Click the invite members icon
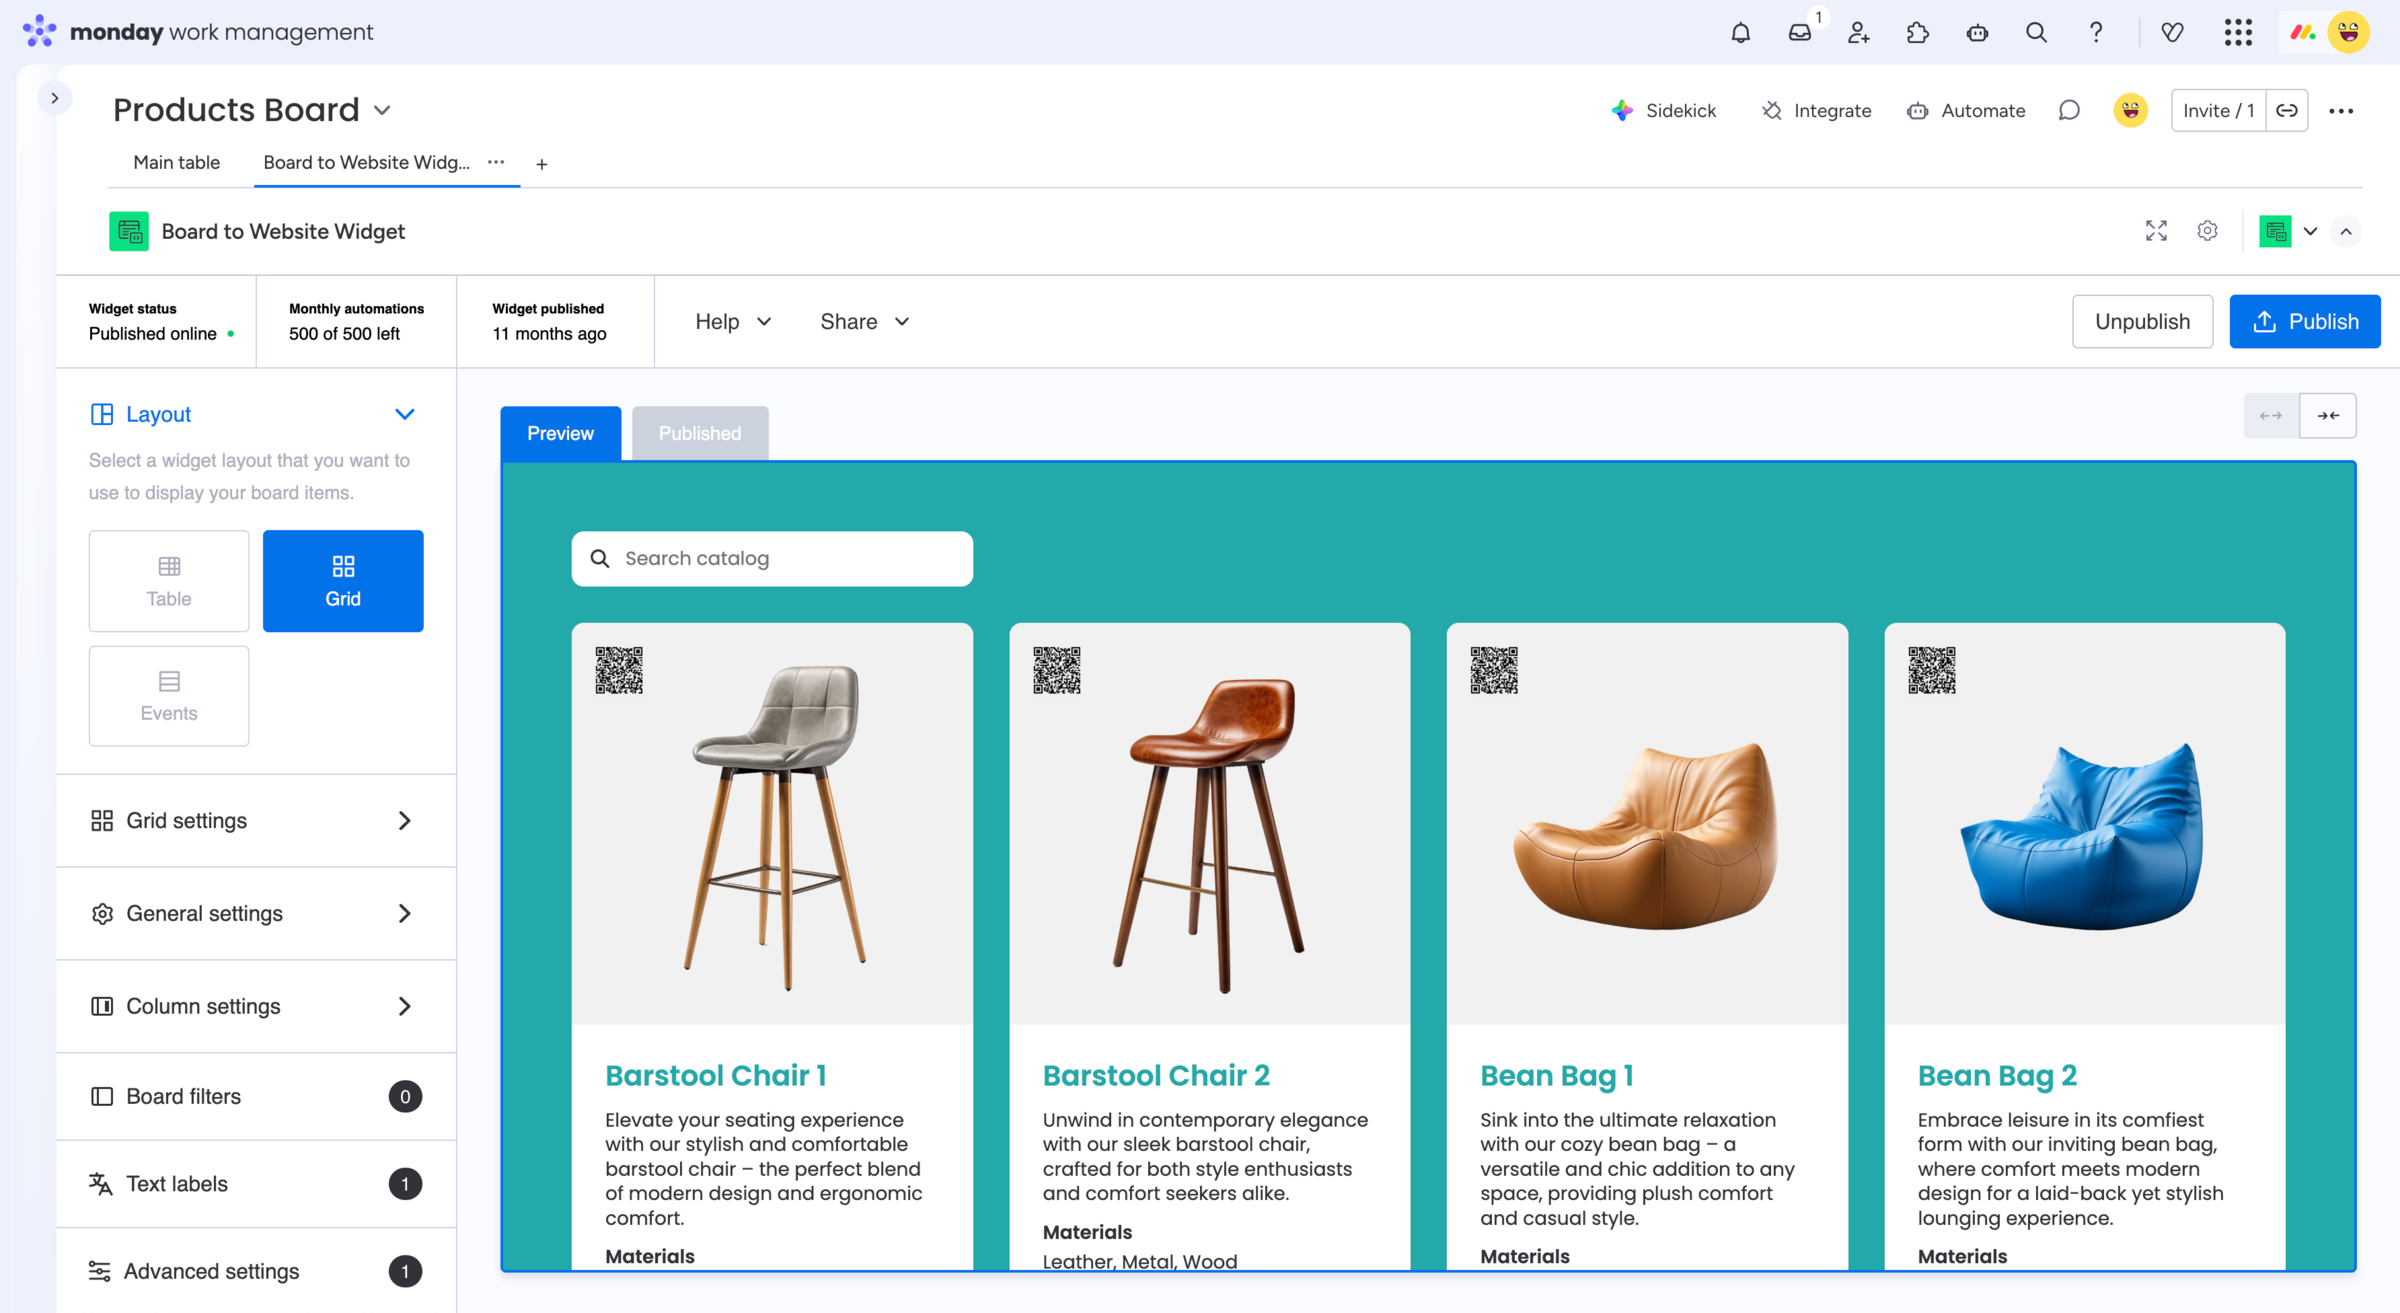 click(x=1858, y=32)
